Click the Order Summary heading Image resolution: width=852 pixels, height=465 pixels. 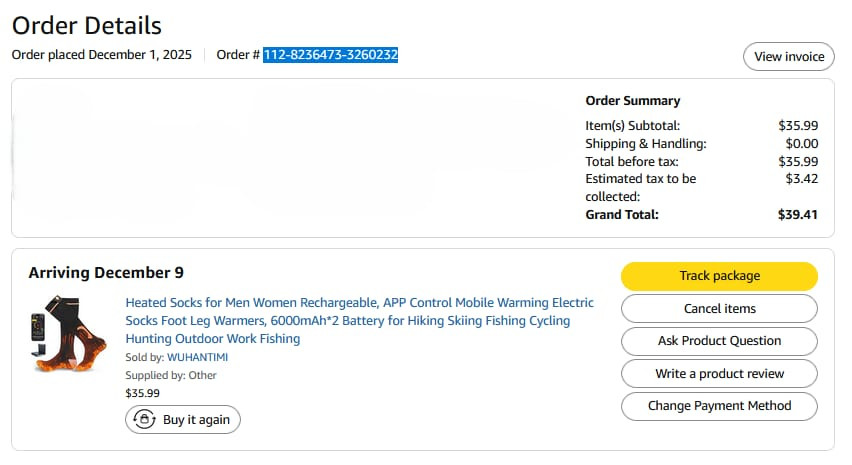point(632,101)
